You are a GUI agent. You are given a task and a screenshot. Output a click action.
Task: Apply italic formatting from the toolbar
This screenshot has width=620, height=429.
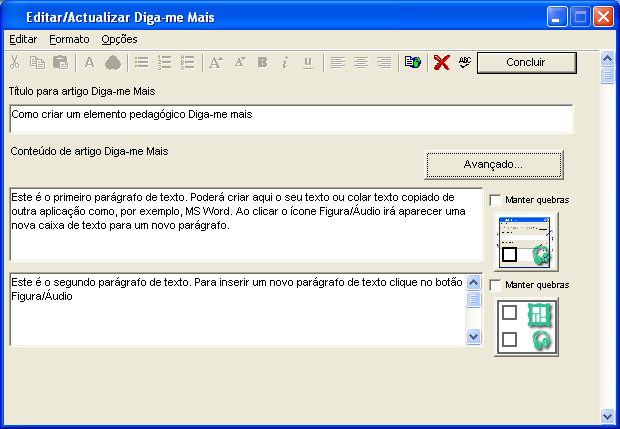coord(285,63)
